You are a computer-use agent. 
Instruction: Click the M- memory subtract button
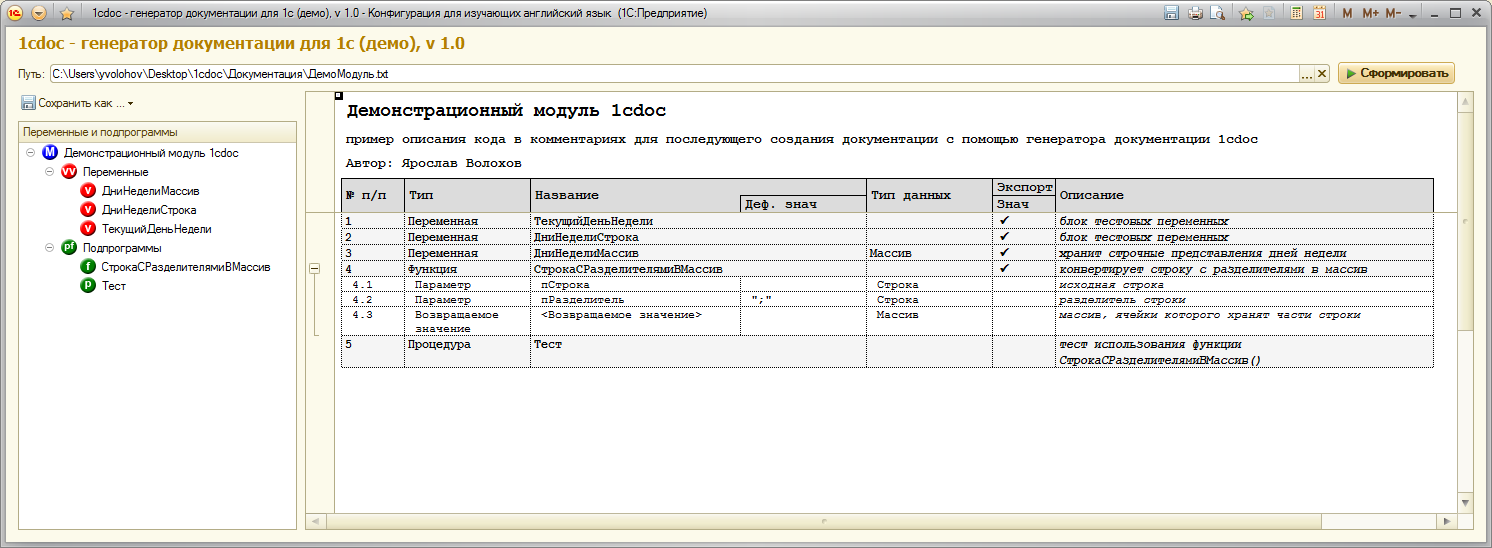point(1393,13)
